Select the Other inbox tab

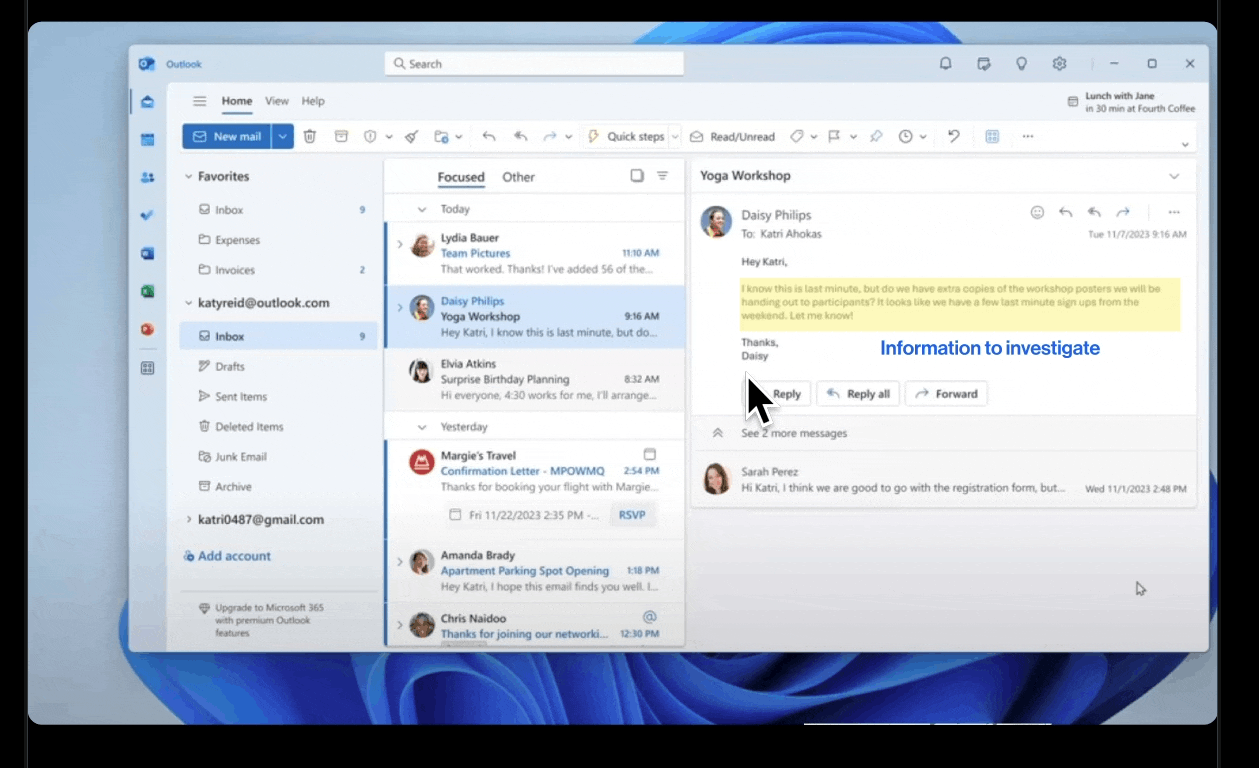pyautogui.click(x=518, y=177)
